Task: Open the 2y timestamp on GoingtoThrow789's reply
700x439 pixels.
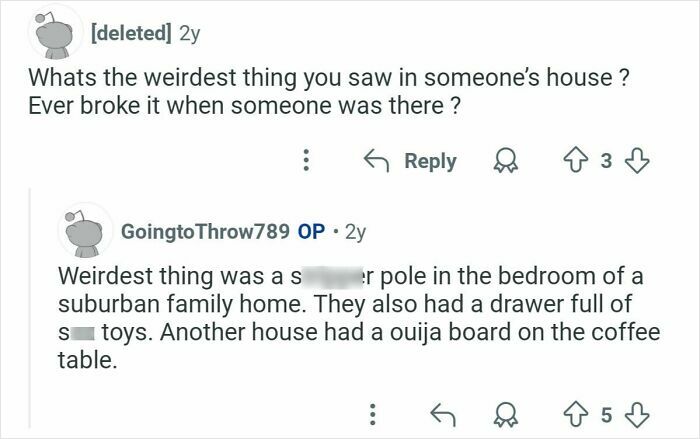Action: pyautogui.click(x=354, y=231)
